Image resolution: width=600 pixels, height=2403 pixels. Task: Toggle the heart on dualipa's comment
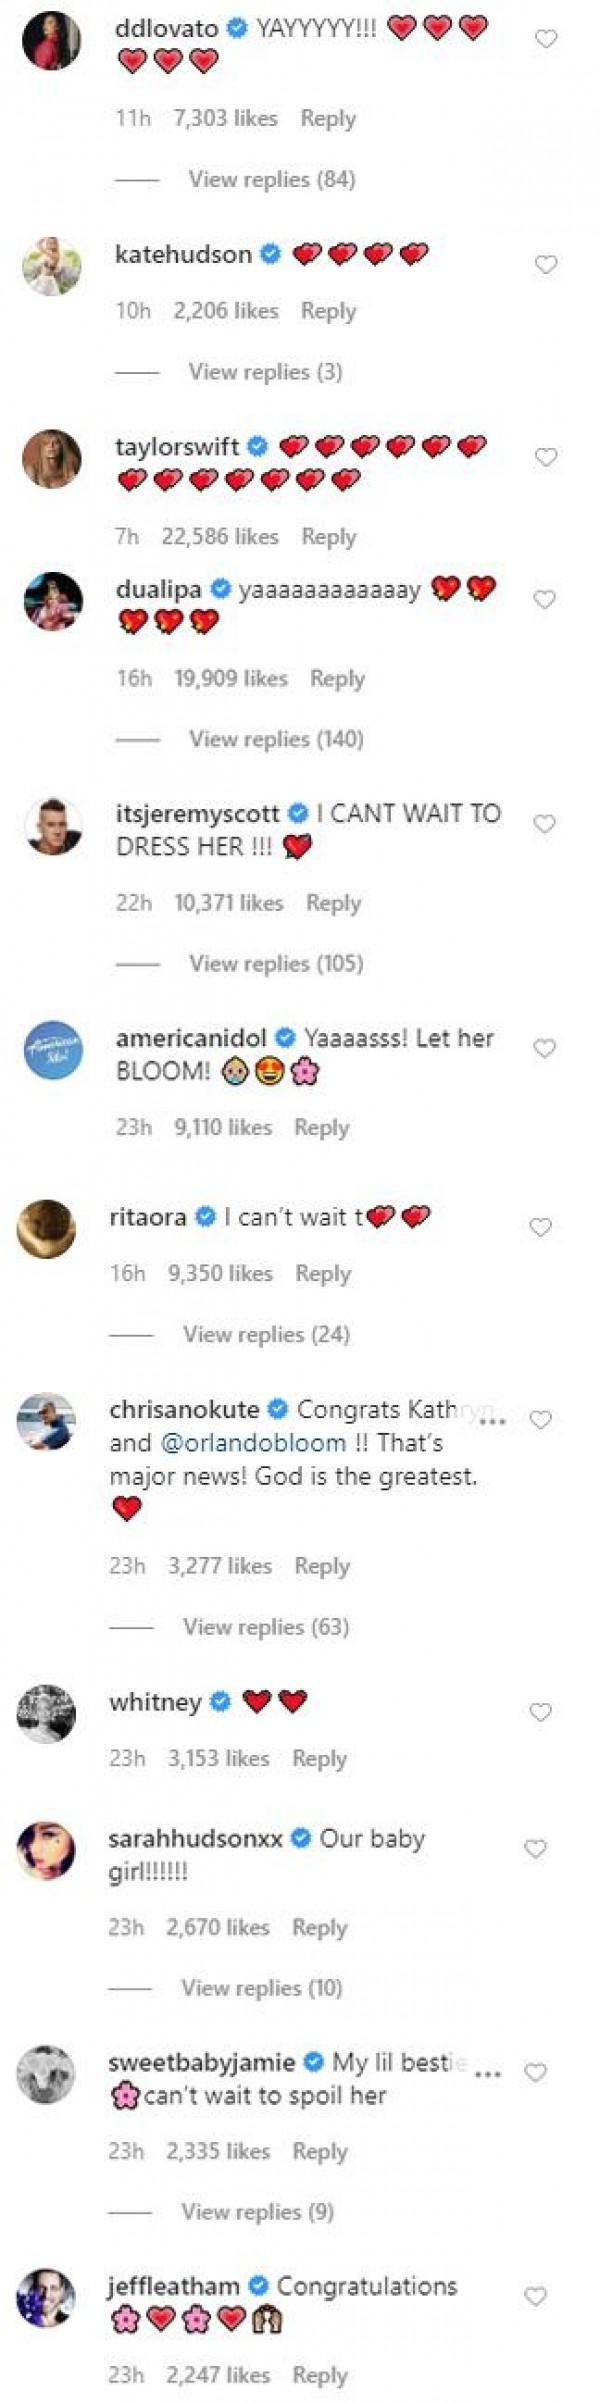click(543, 598)
